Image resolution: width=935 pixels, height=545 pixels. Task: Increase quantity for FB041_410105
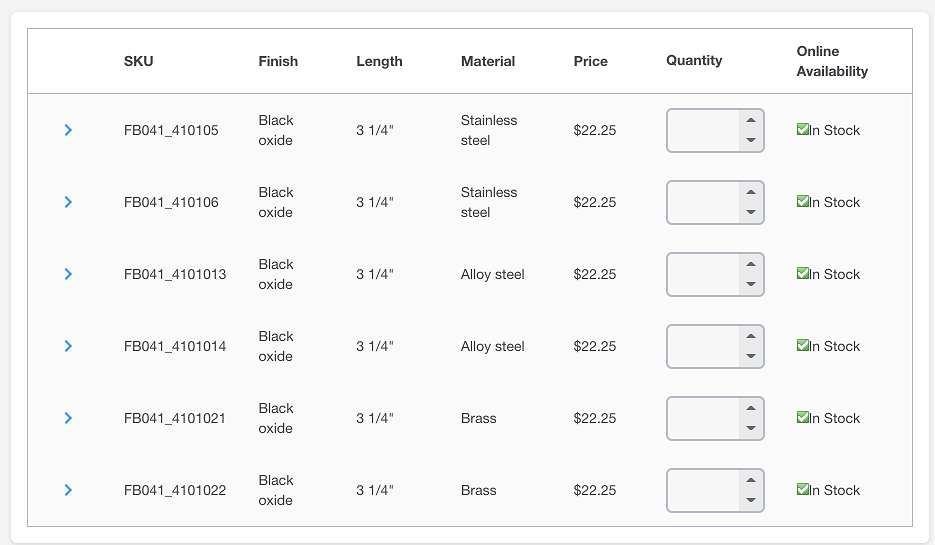(x=750, y=120)
